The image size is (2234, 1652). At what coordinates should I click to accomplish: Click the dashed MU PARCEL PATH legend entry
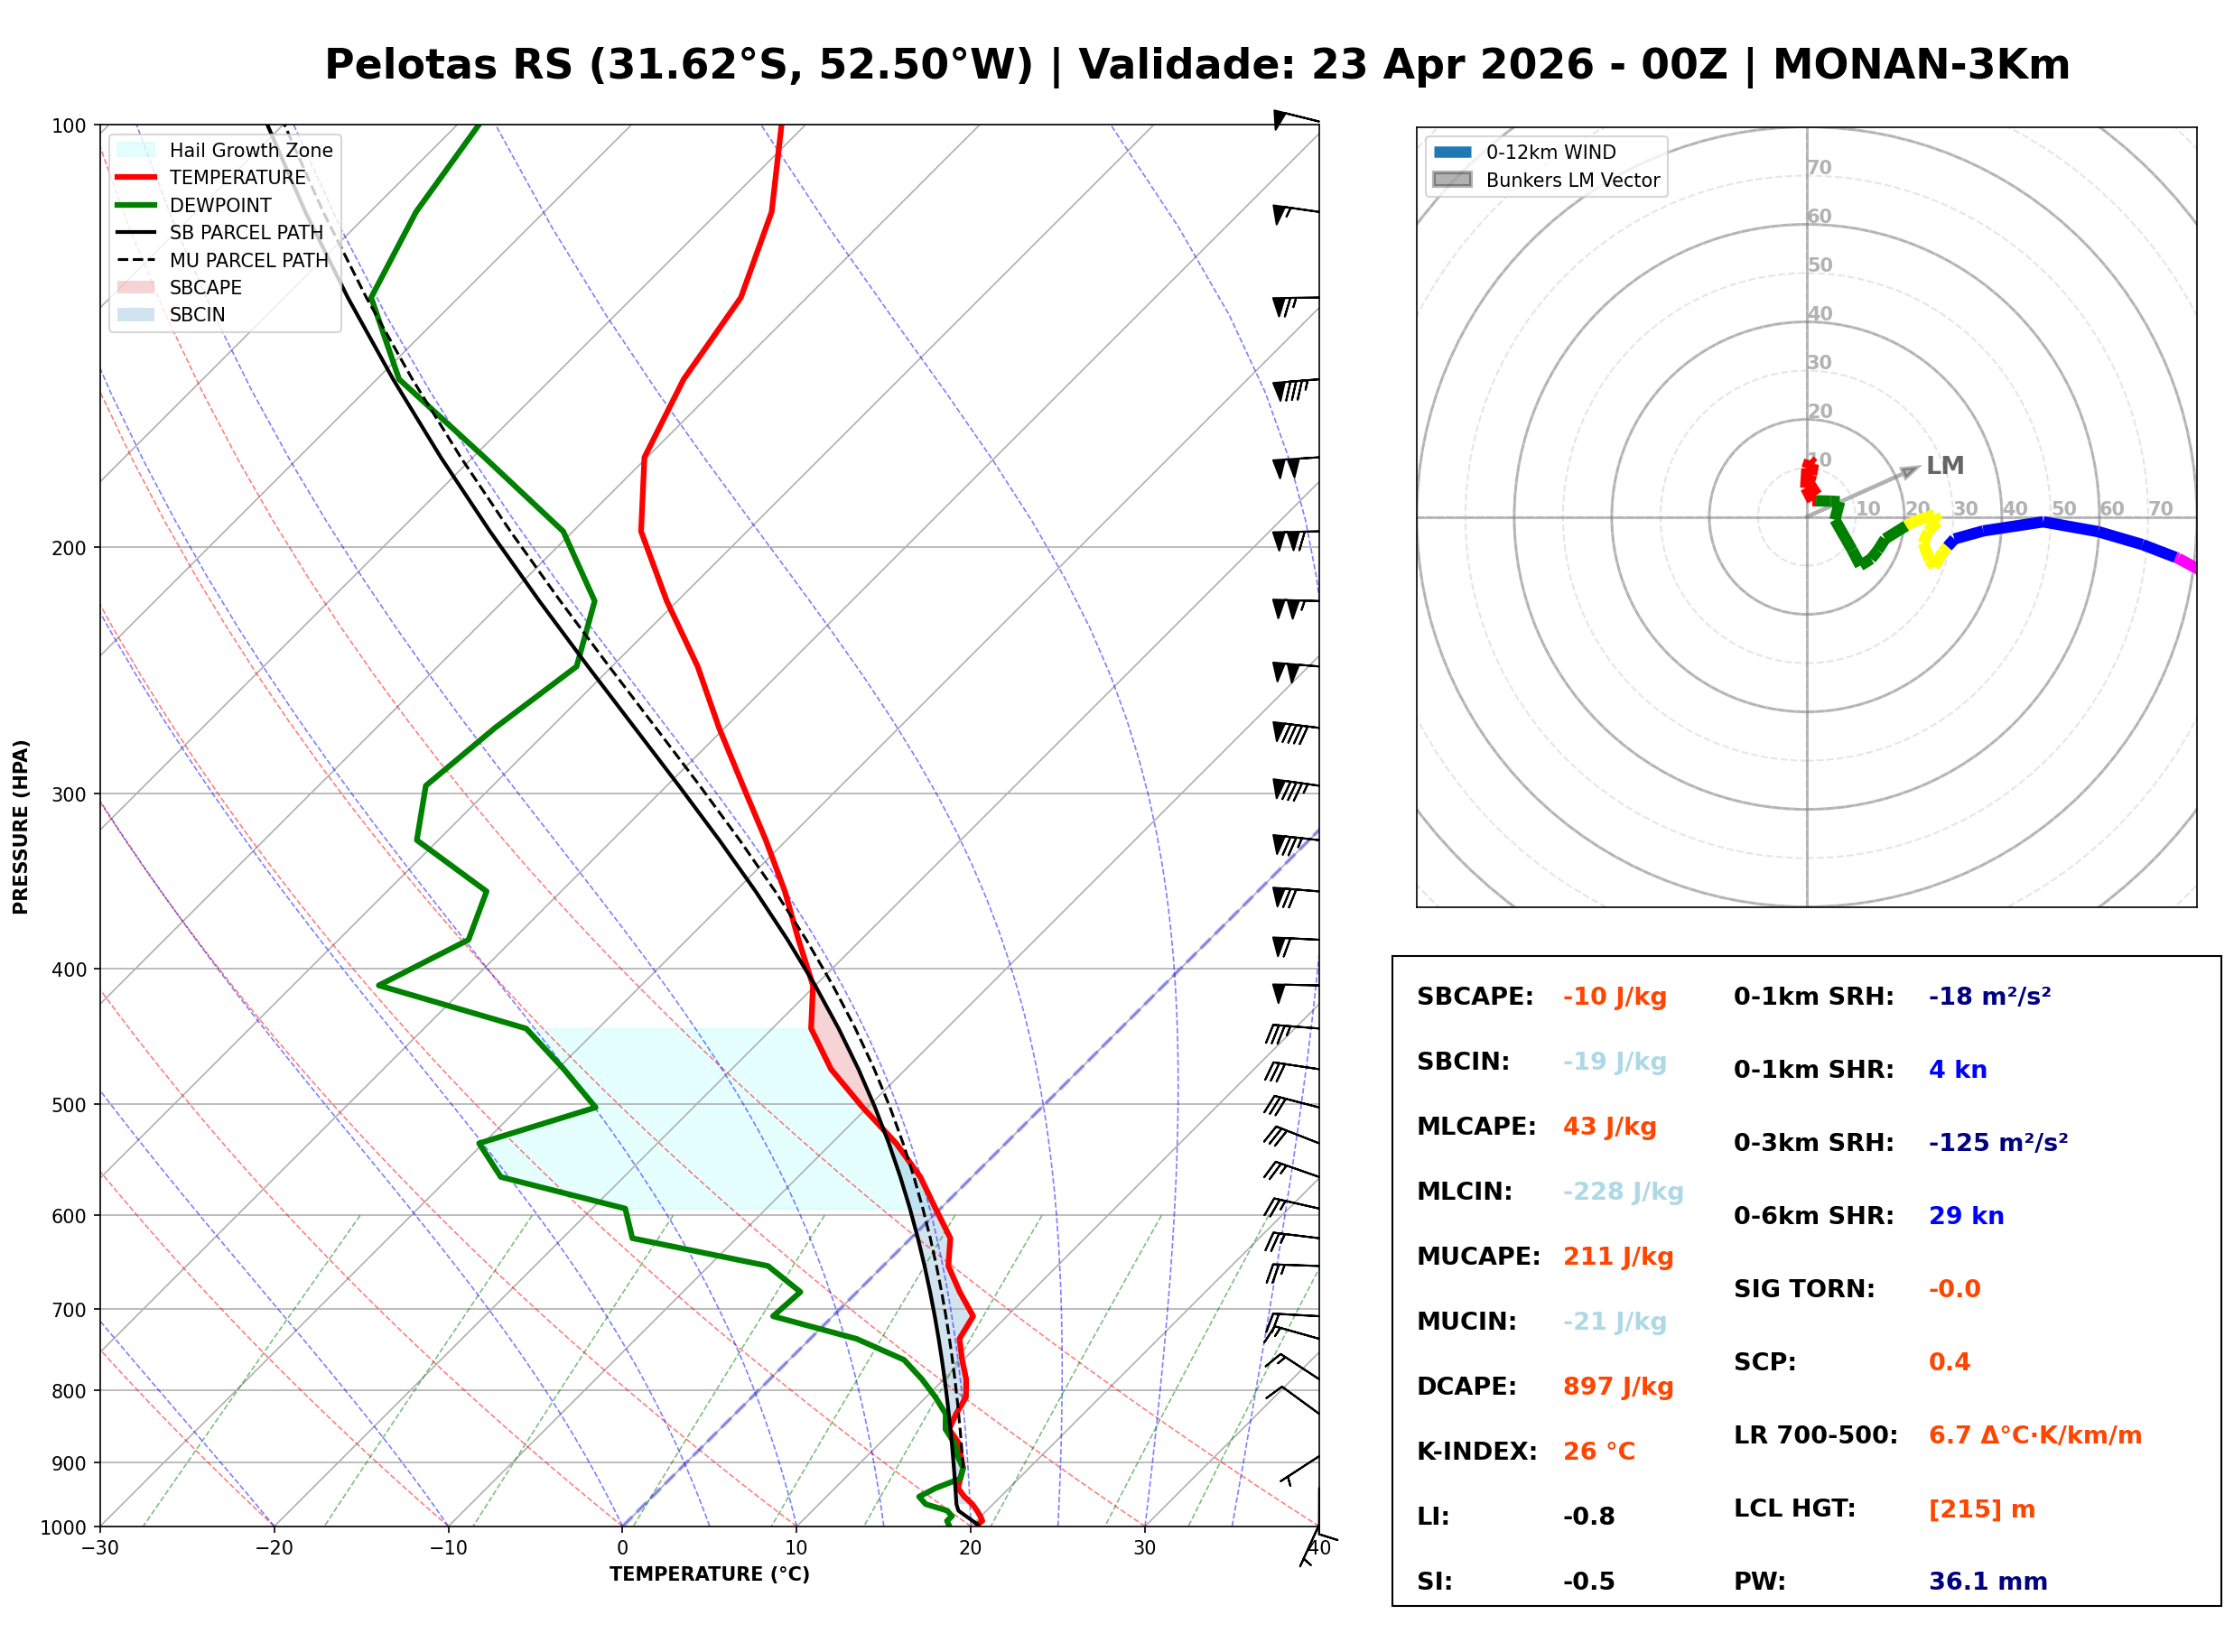coord(136,260)
